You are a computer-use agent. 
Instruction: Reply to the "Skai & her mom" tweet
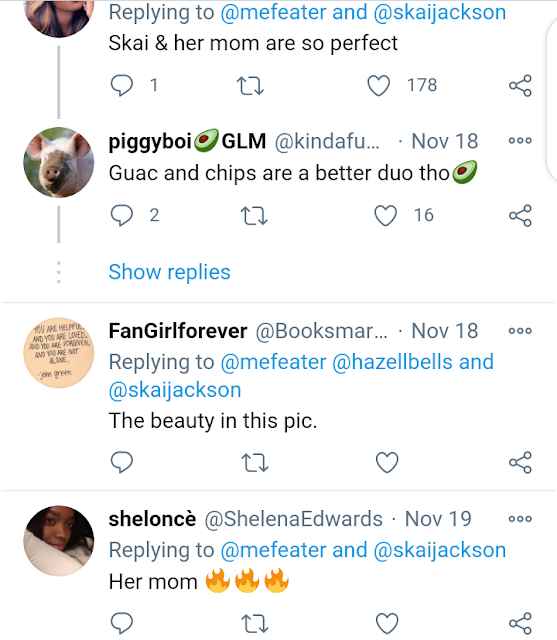coord(122,86)
